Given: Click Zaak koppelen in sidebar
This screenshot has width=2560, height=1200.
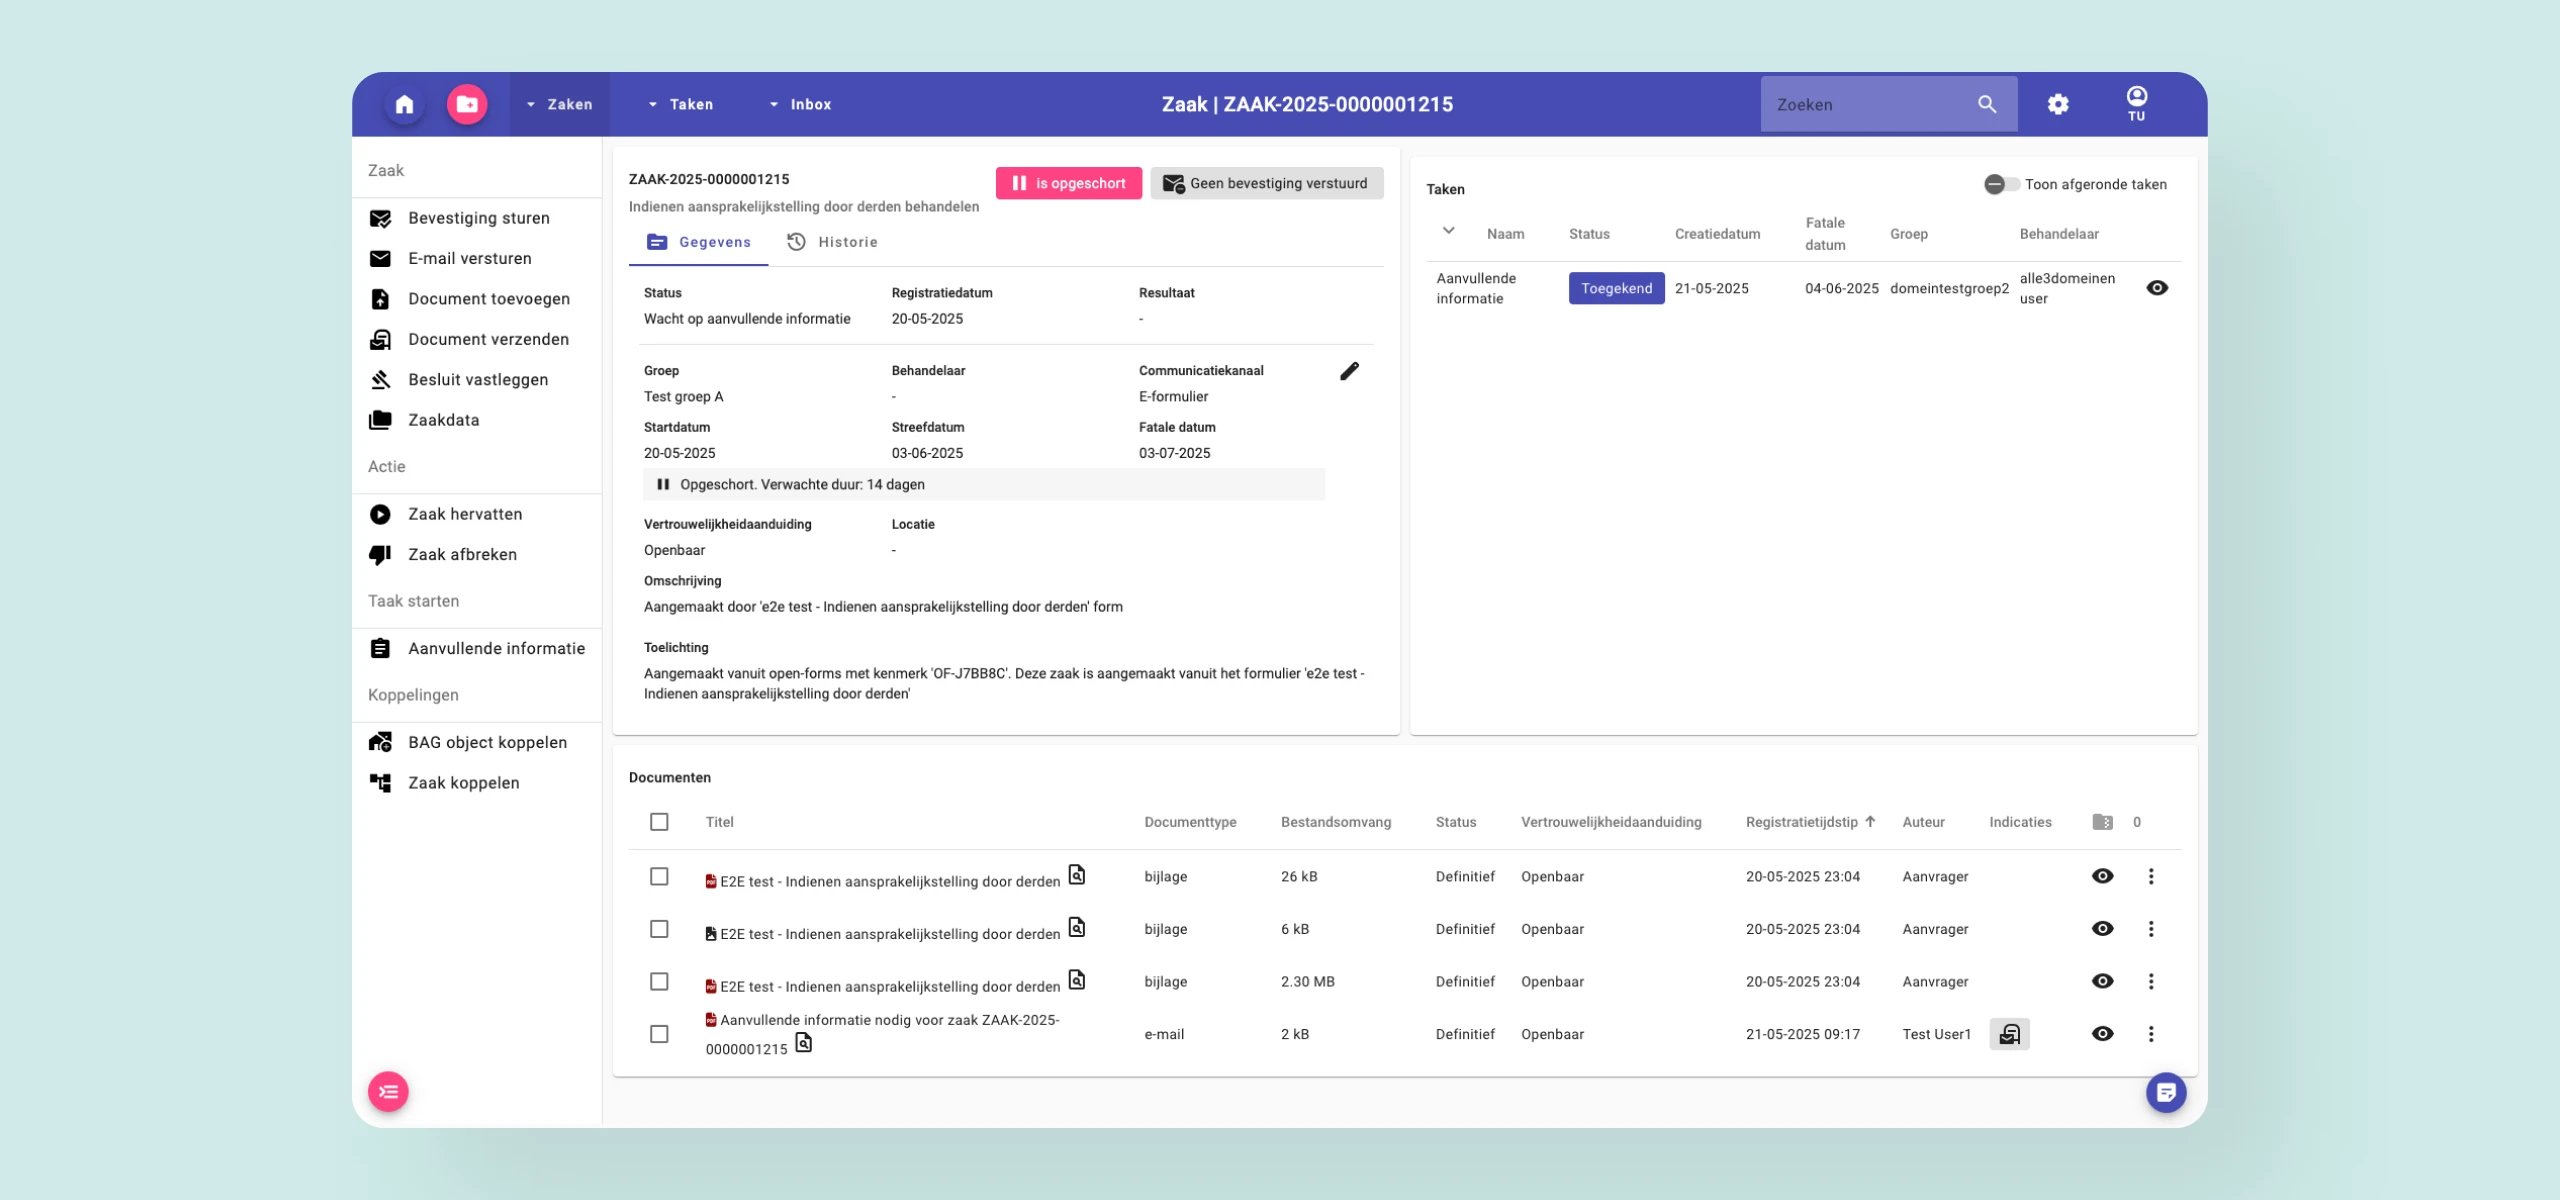Looking at the screenshot, I should point(477,783).
